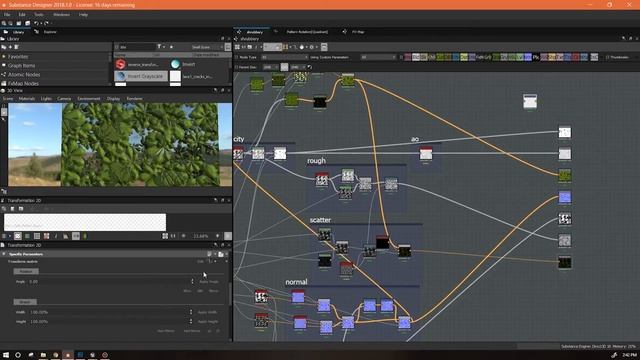Open the Help menu

coord(83,15)
